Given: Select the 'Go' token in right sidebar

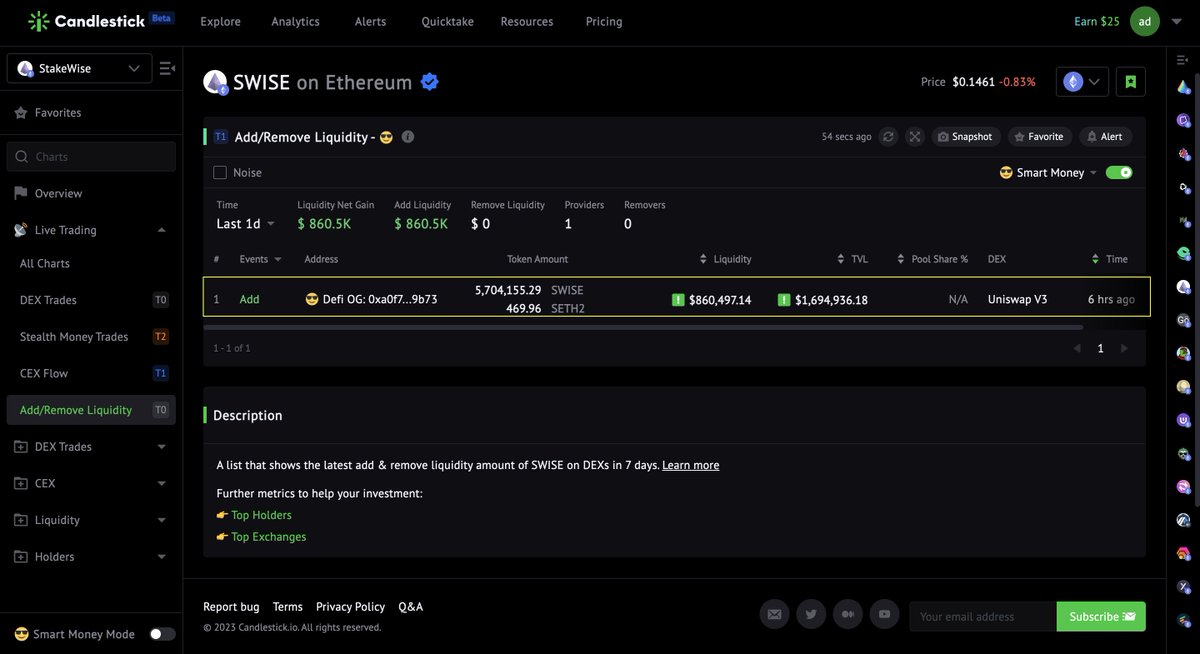Looking at the screenshot, I should pyautogui.click(x=1184, y=320).
